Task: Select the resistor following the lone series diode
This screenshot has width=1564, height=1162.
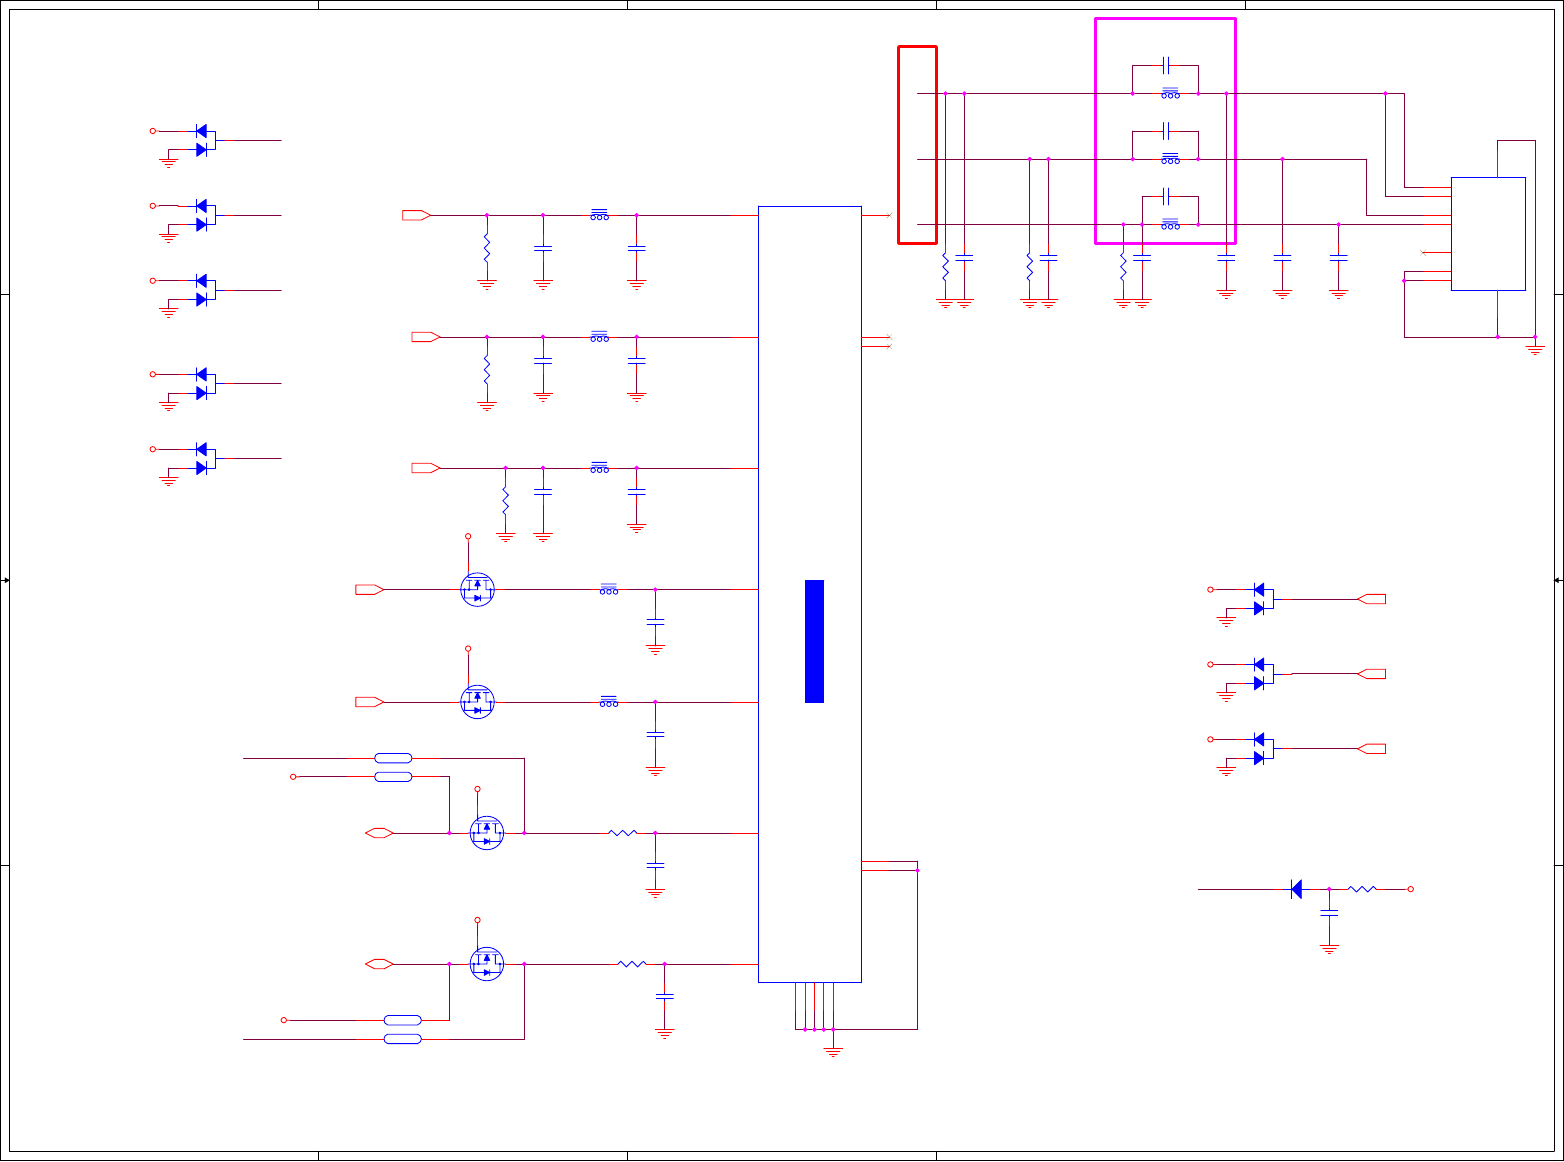Action: (x=1362, y=889)
